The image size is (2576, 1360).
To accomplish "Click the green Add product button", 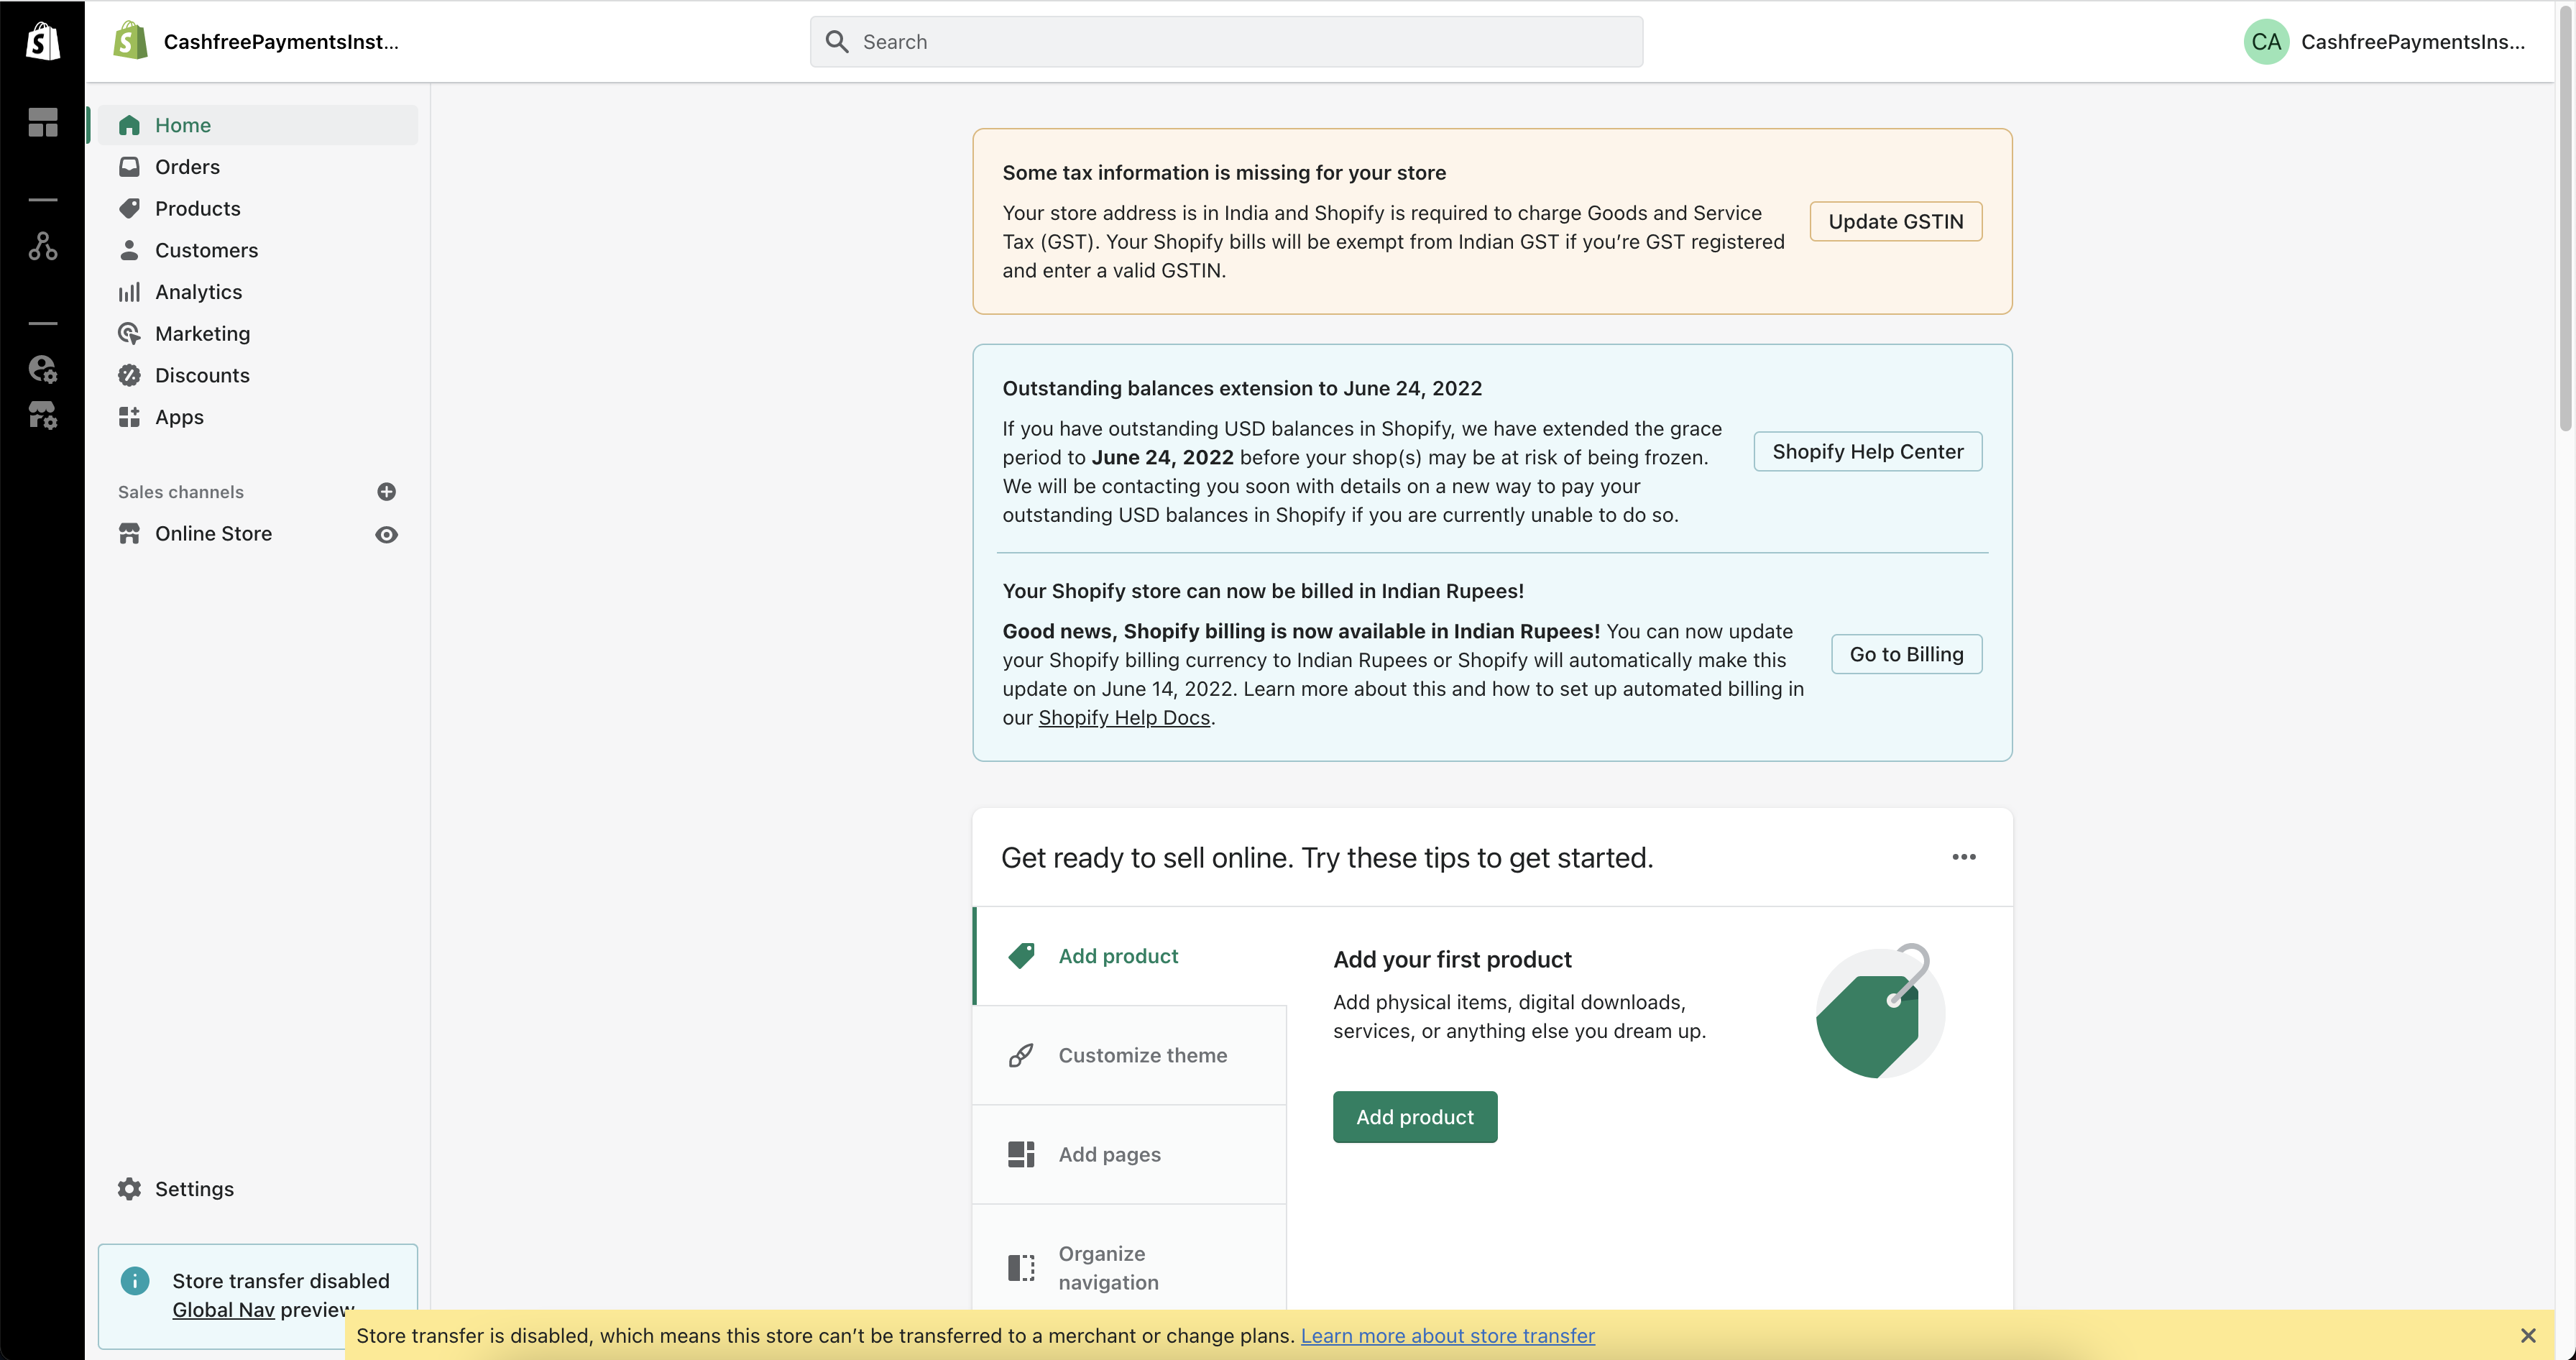I will (1415, 1117).
